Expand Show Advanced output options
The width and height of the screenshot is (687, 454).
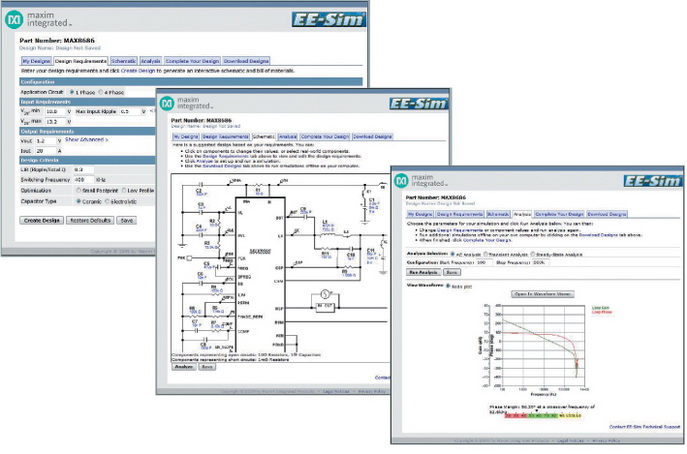coord(86,139)
